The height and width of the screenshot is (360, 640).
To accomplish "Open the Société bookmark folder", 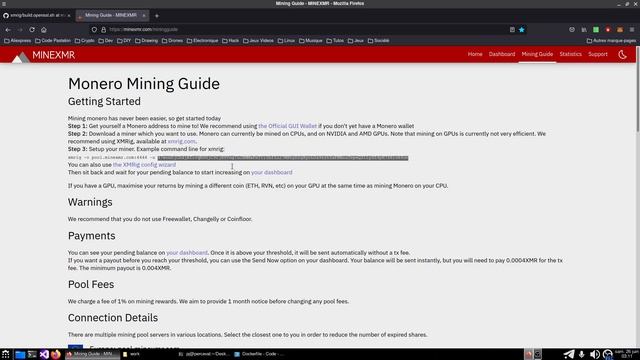I will click(x=378, y=41).
